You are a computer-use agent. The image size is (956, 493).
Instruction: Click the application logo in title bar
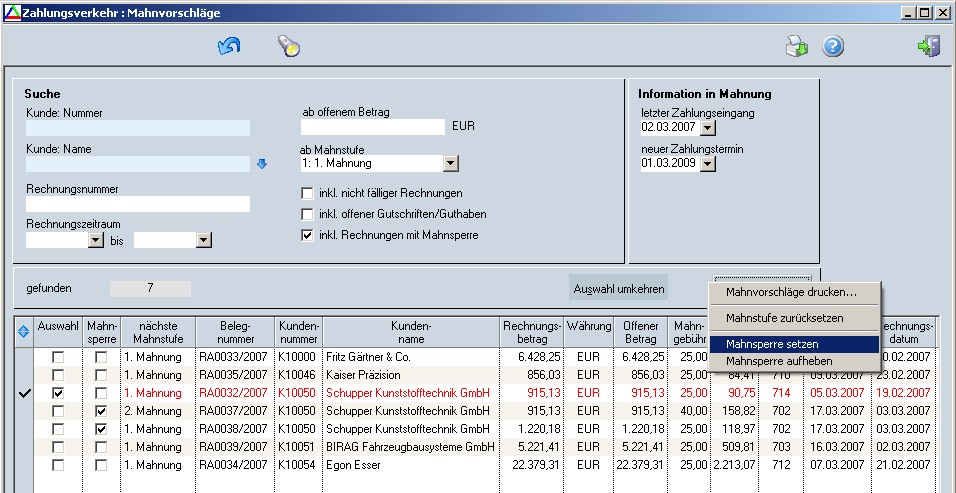click(11, 13)
